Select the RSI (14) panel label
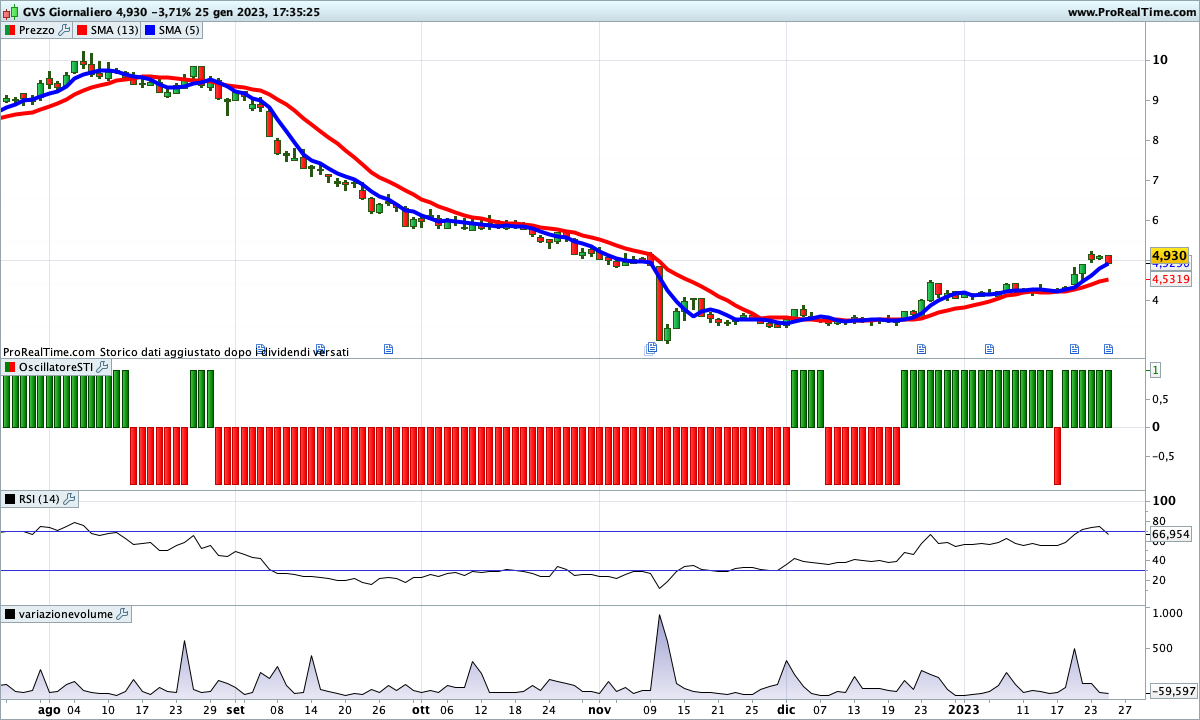The image size is (1200, 720). click(x=41, y=499)
